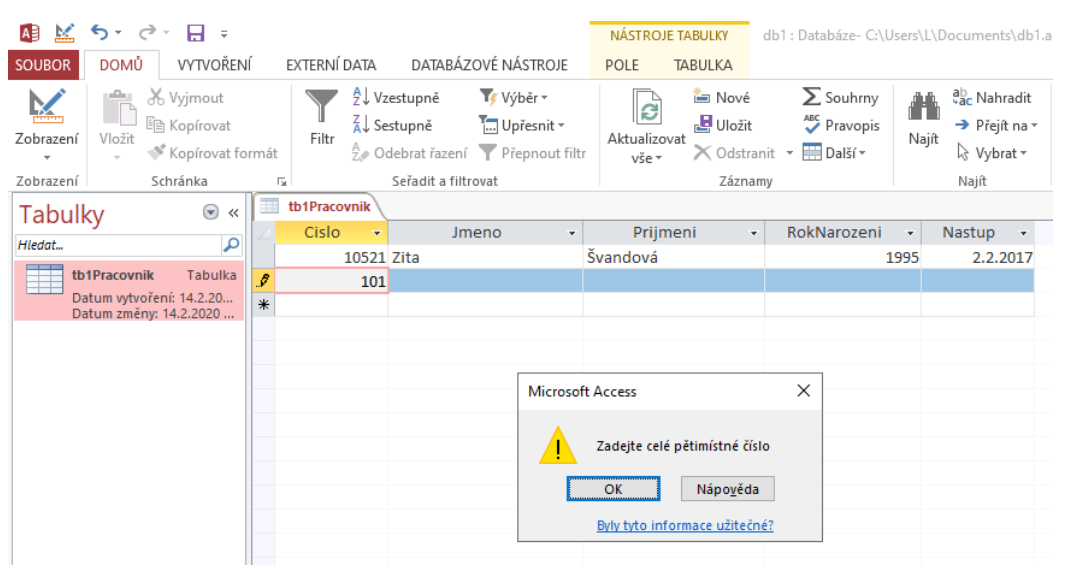Viewport: 1082px width, 568px height.
Task: Open the Prijmeni column dropdown arrow
Action: (754, 233)
